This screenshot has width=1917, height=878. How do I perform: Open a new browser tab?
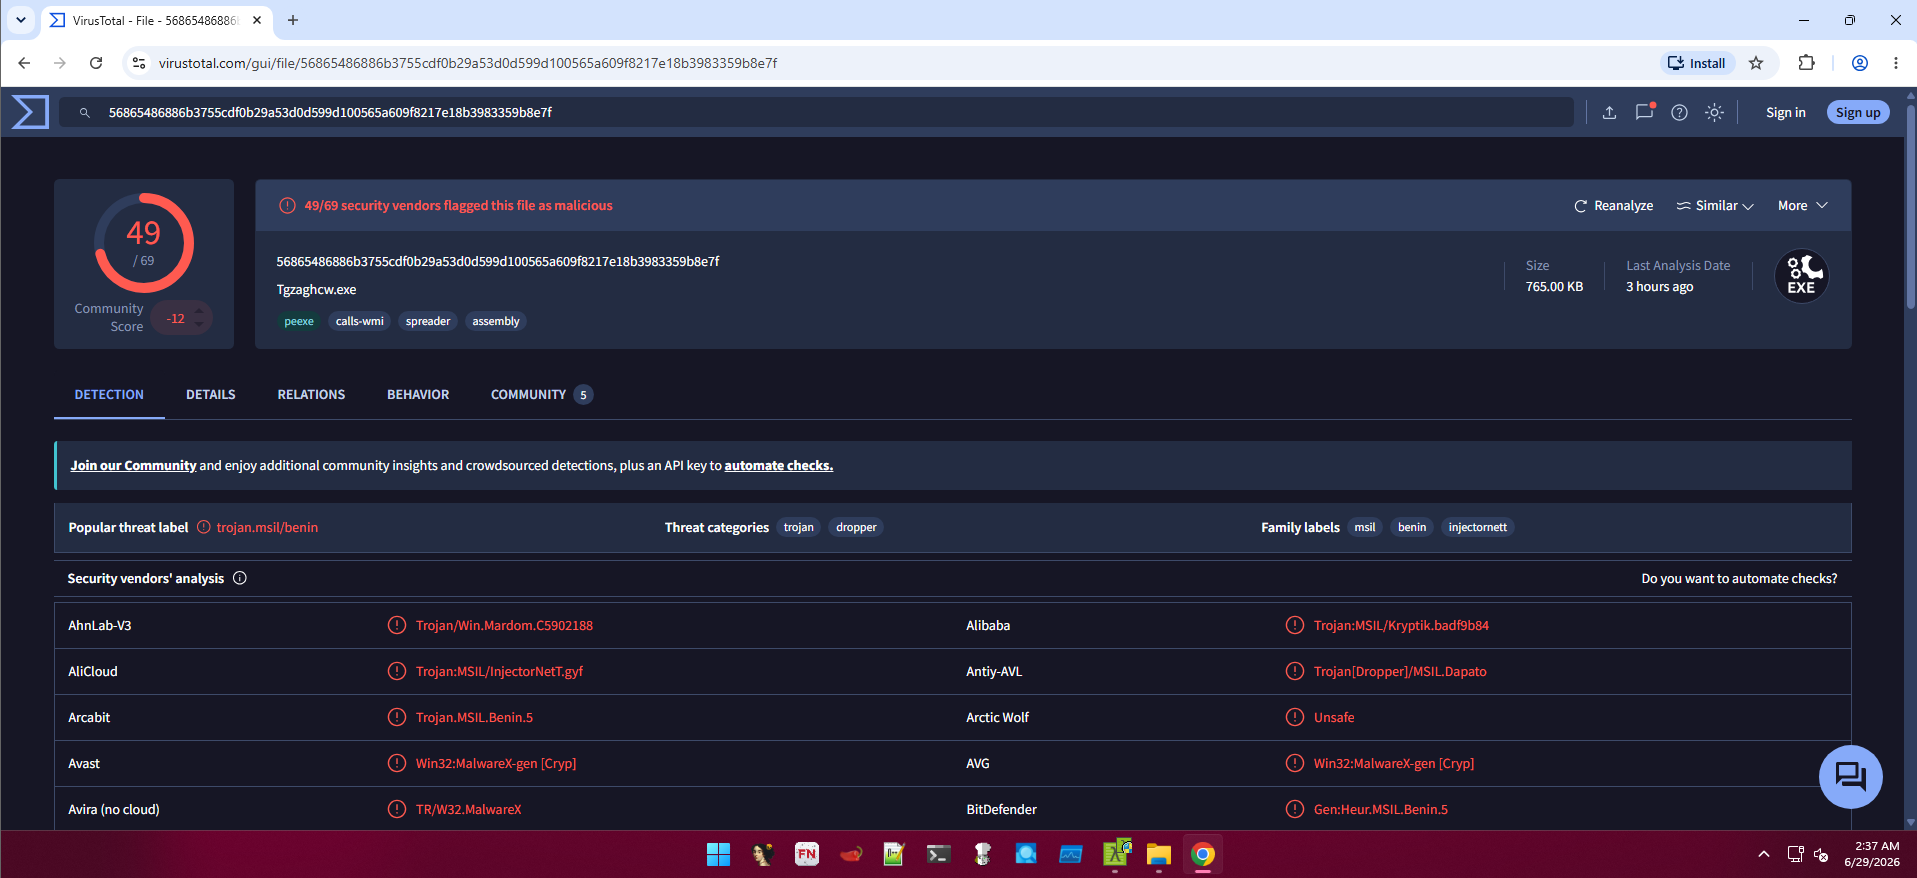click(x=293, y=20)
